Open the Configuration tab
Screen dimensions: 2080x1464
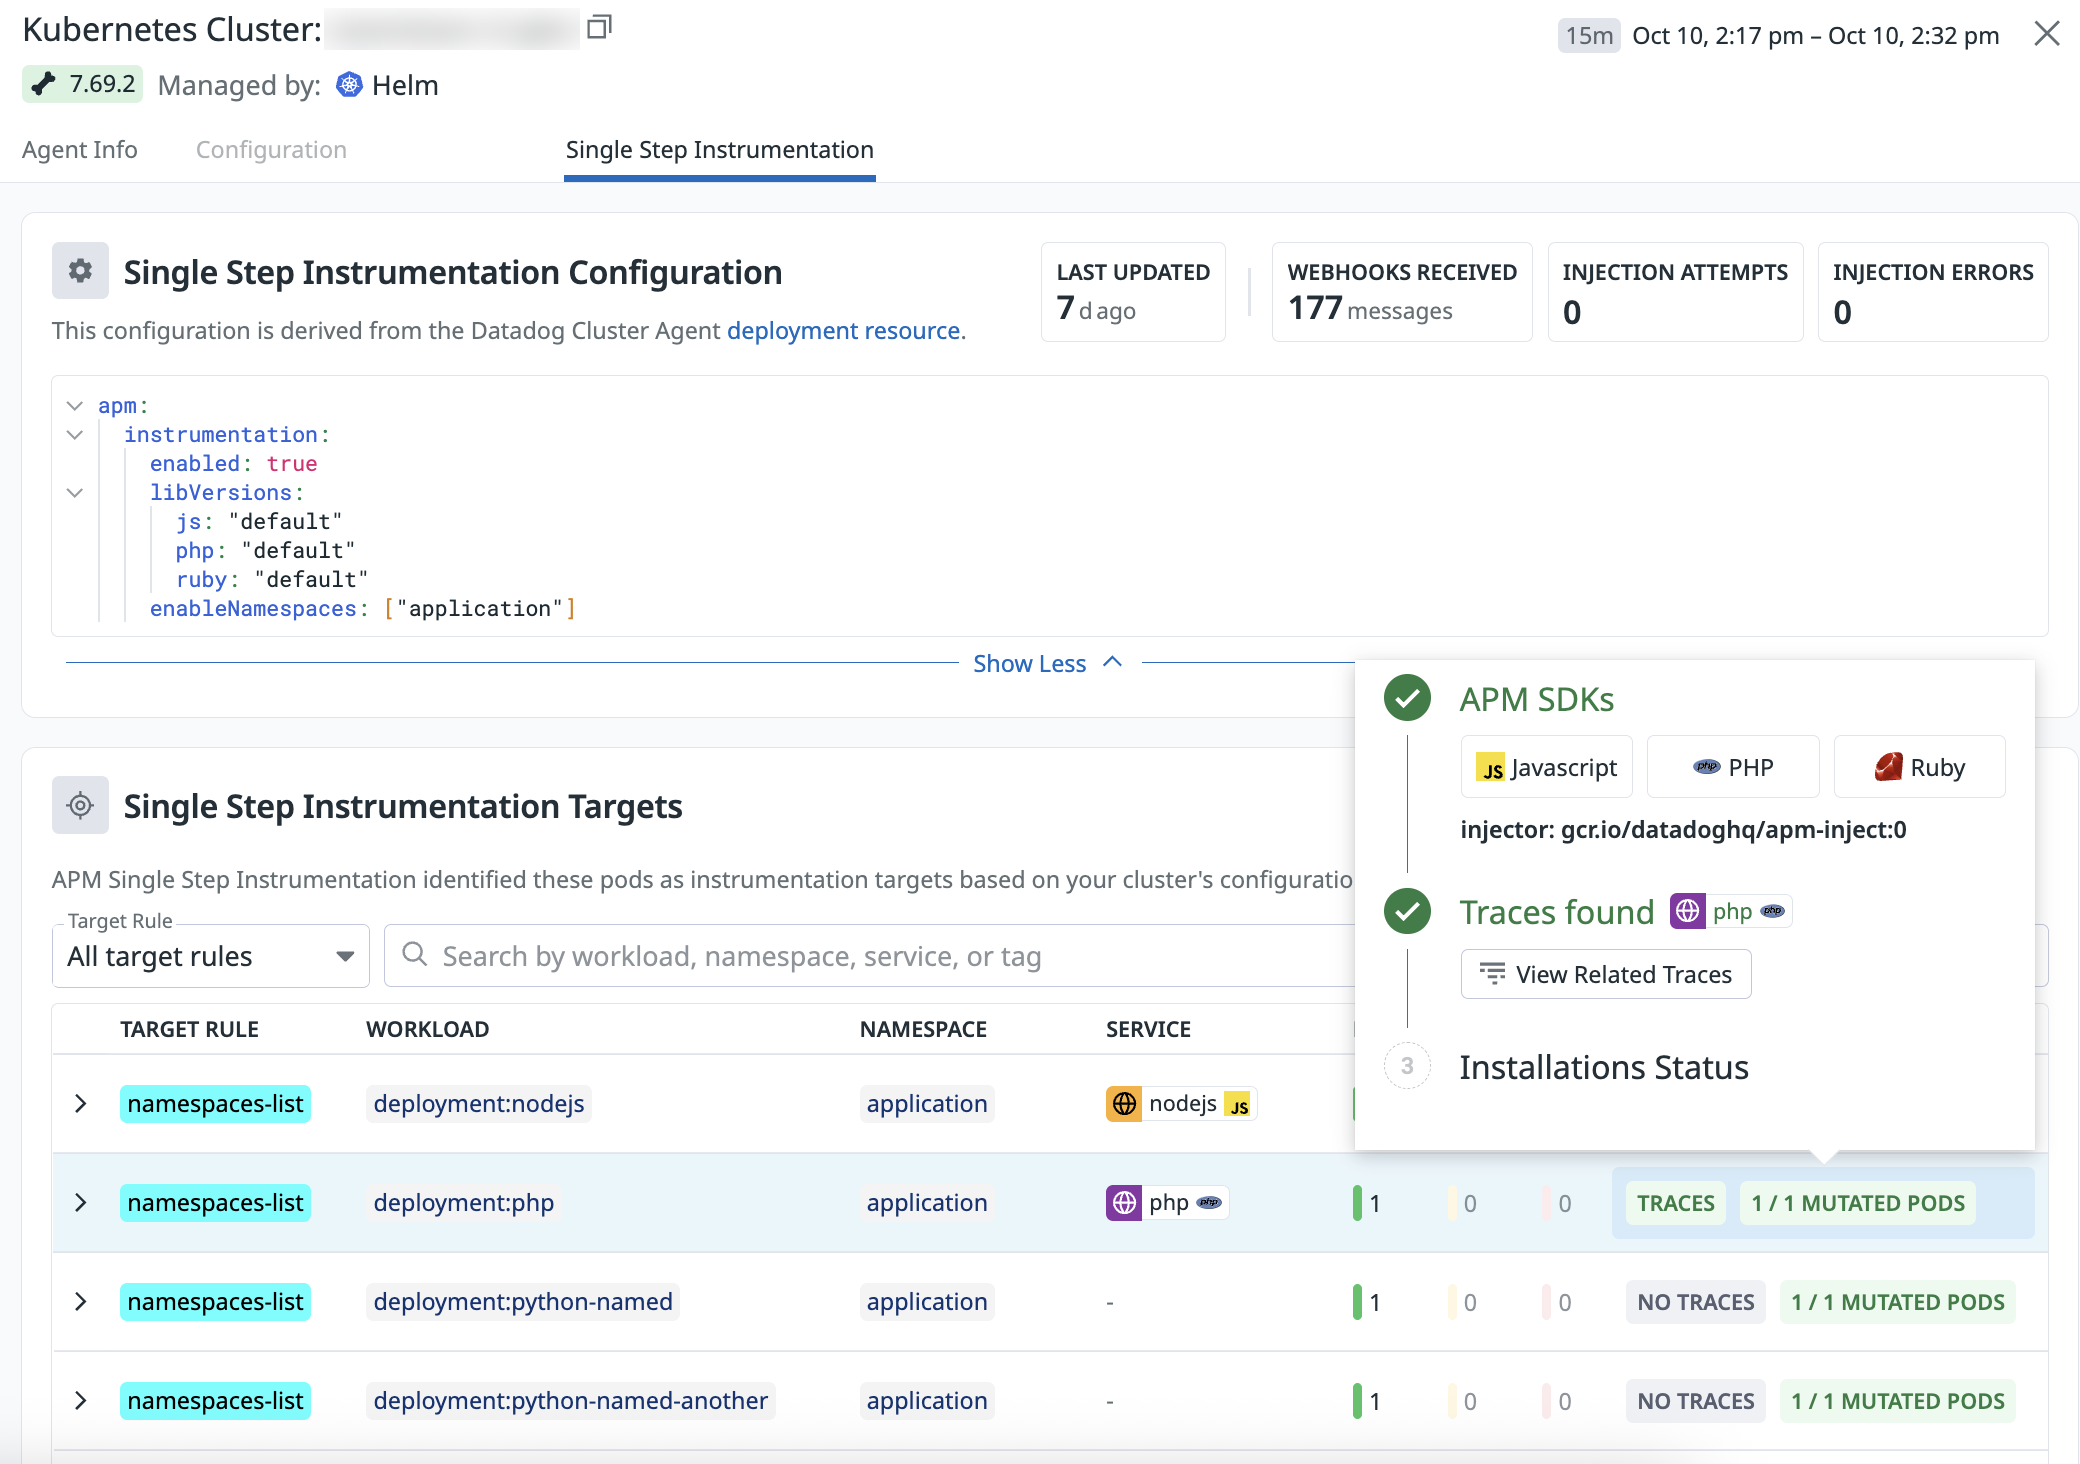pos(271,150)
